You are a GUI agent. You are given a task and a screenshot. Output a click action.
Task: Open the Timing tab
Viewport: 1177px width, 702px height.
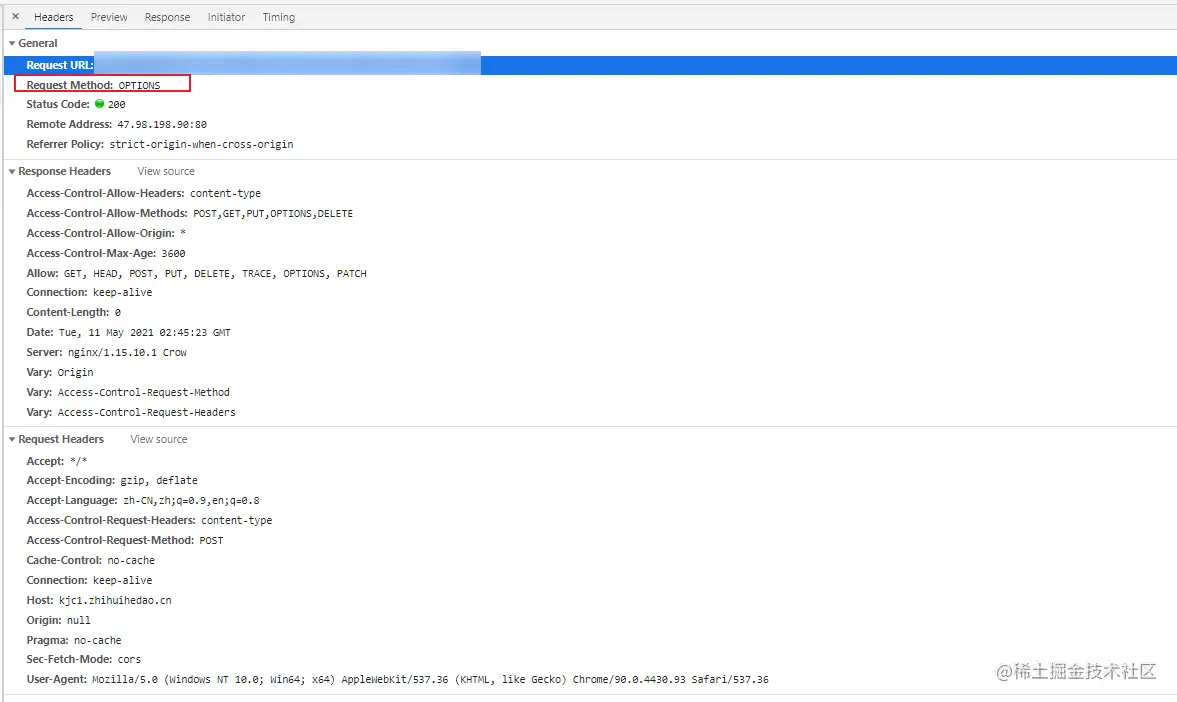[278, 17]
